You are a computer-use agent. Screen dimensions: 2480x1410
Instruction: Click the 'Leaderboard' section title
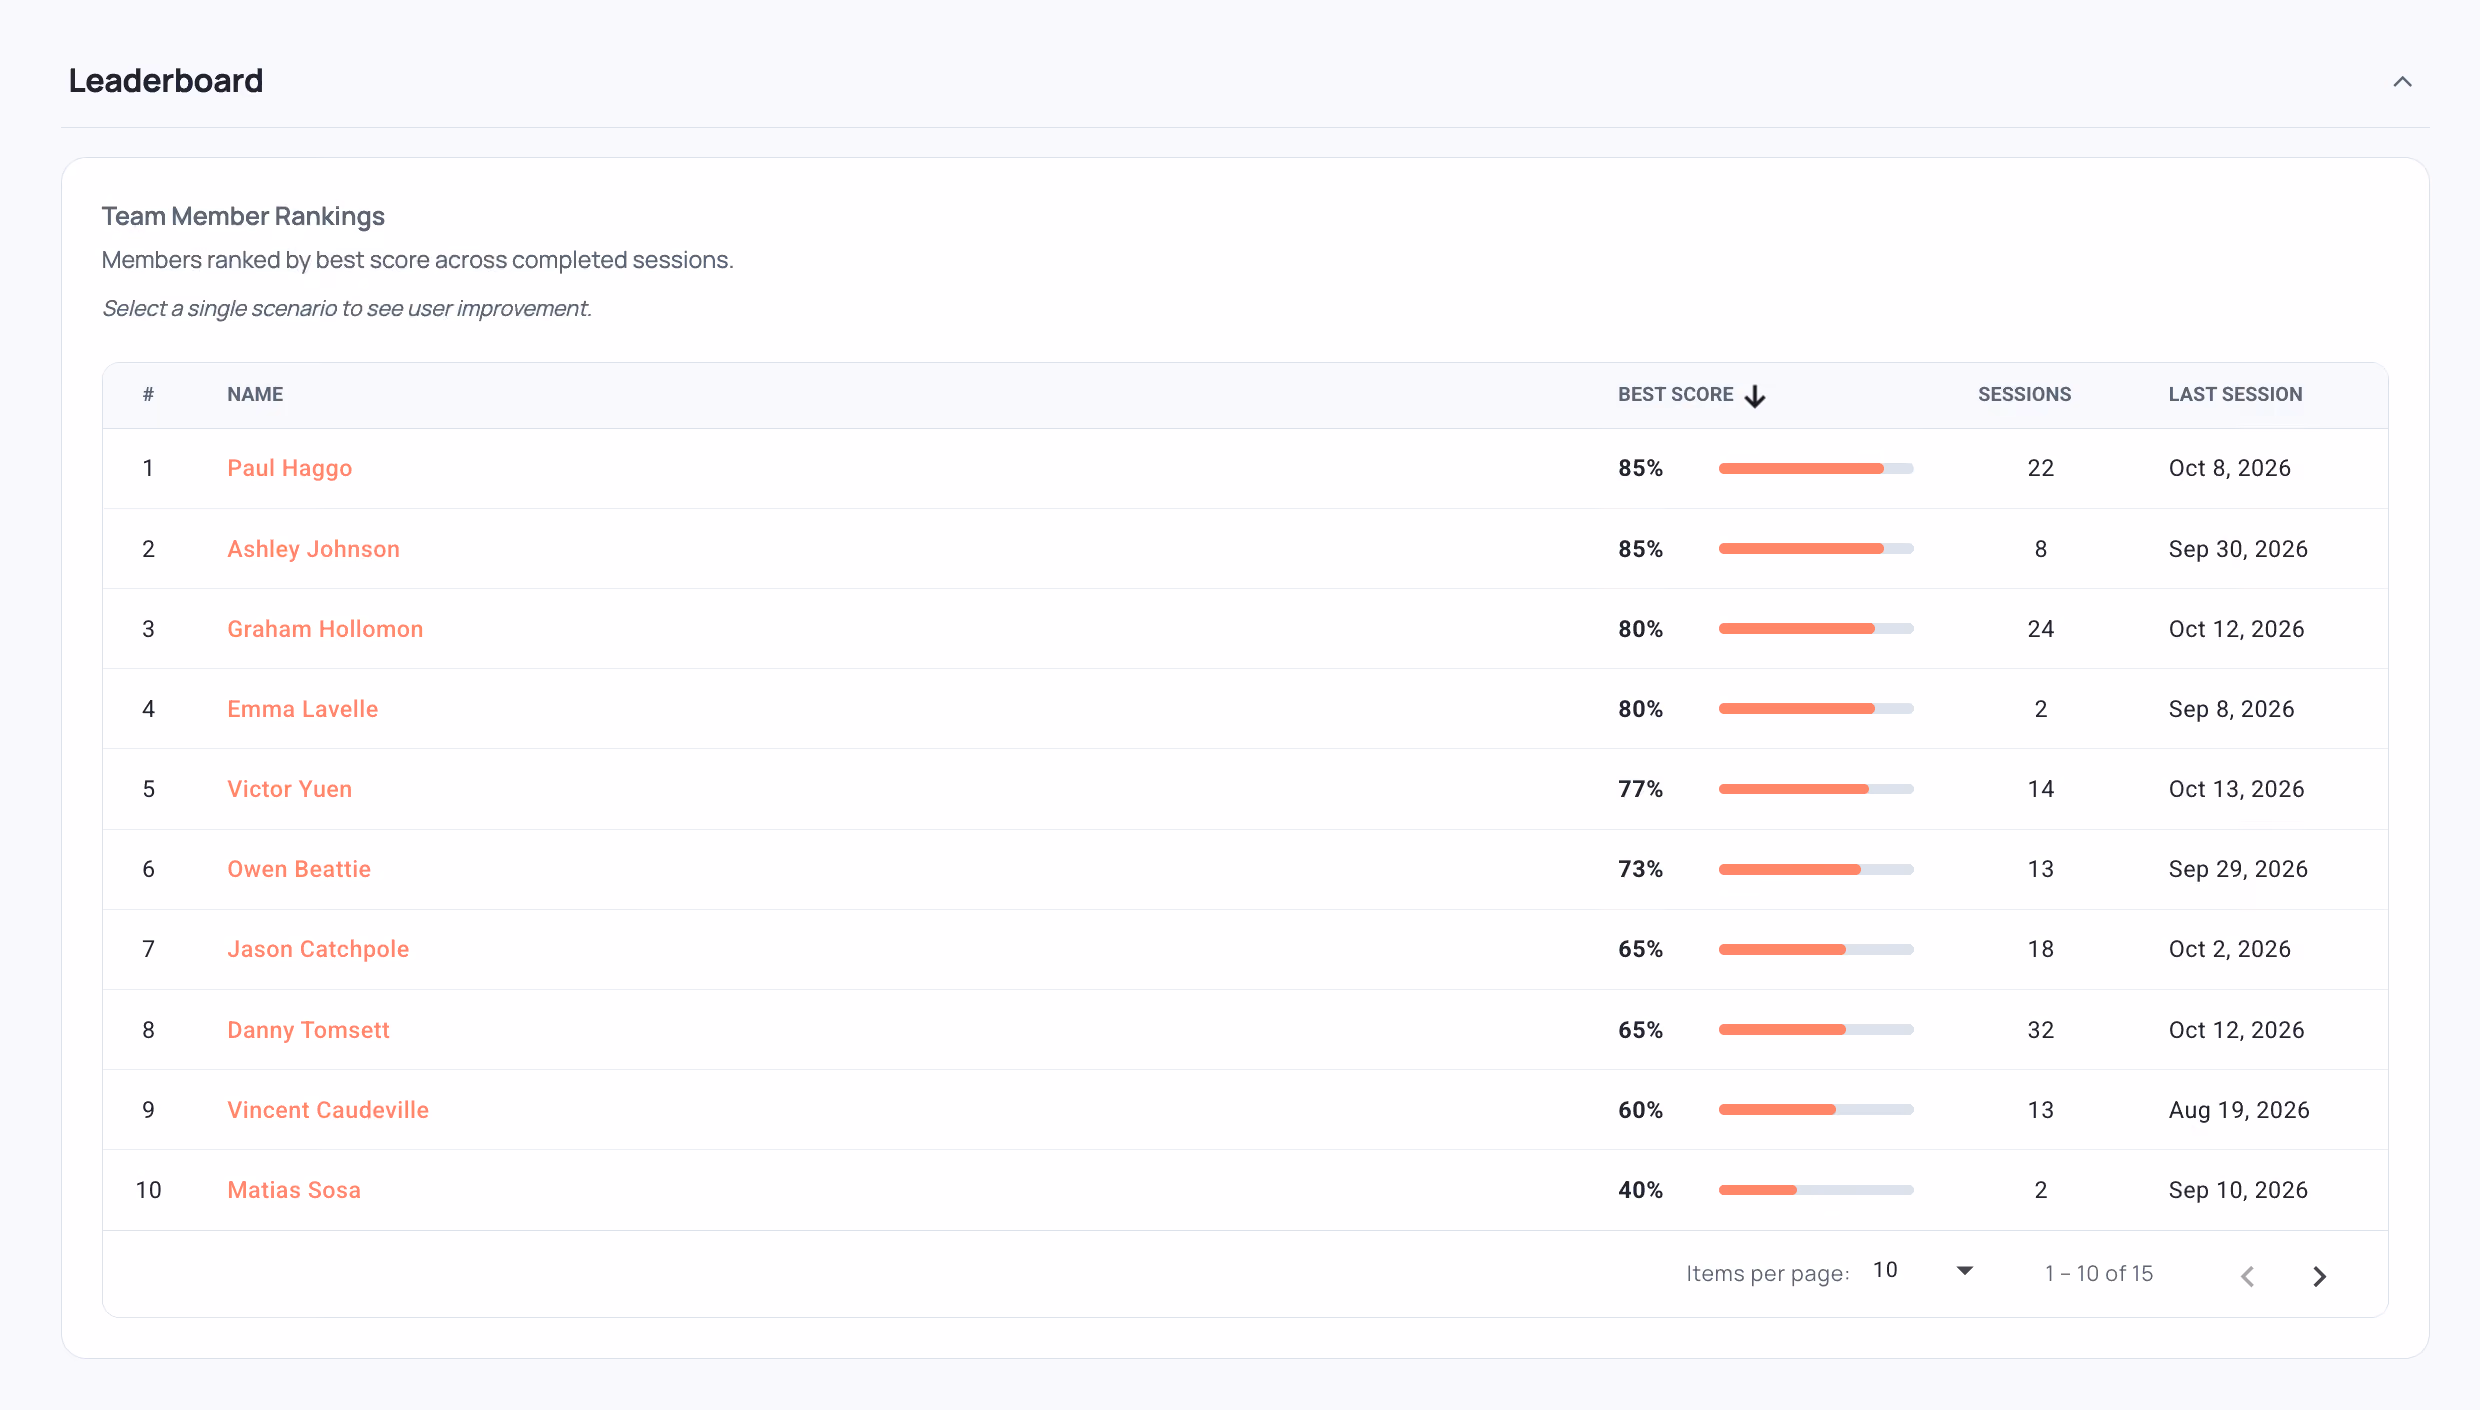click(x=166, y=81)
